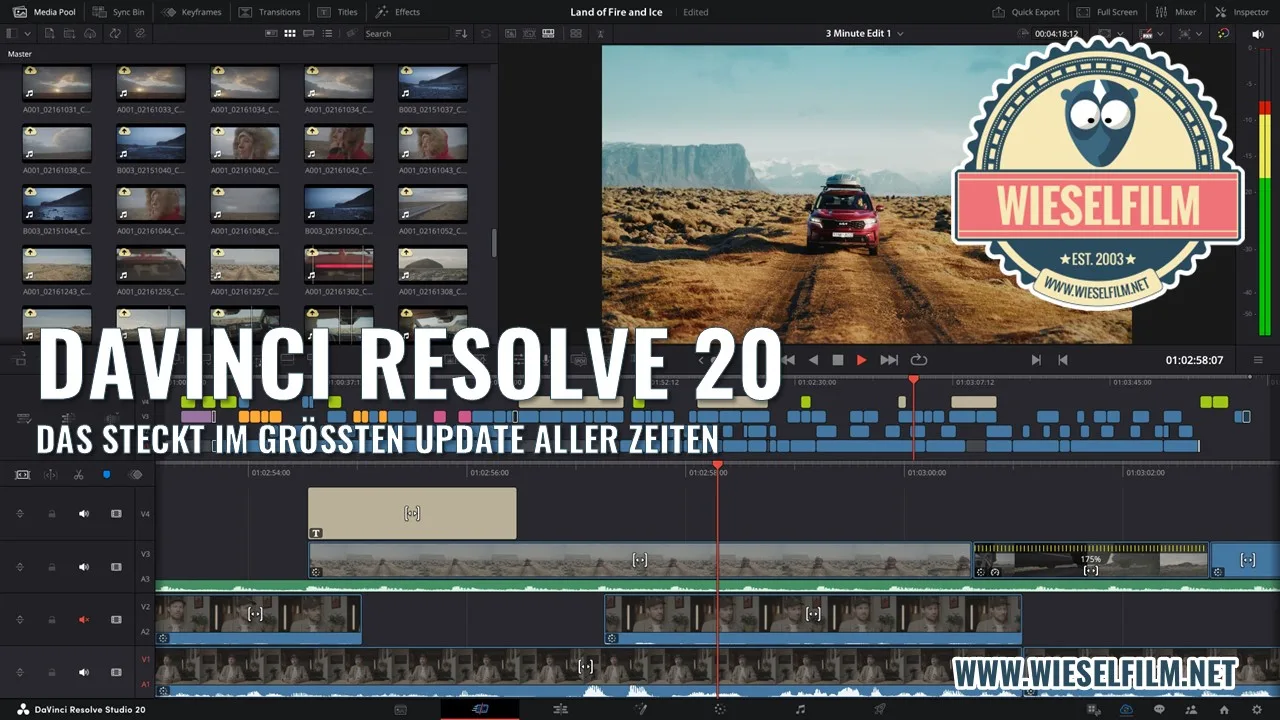Image resolution: width=1280 pixels, height=720 pixels.
Task: Unmute the V2 track red speaker
Action: 84,620
